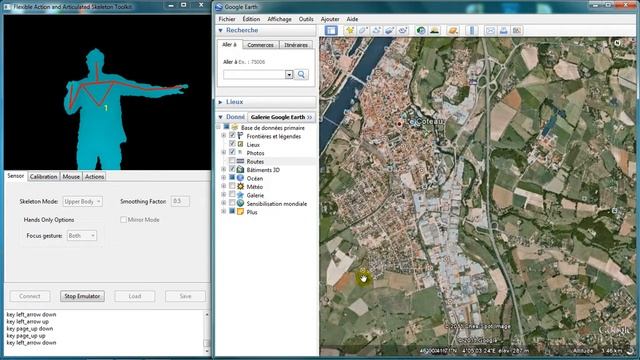Toggle the Océan layer checkbox
640x360 pixels.
pyautogui.click(x=232, y=178)
